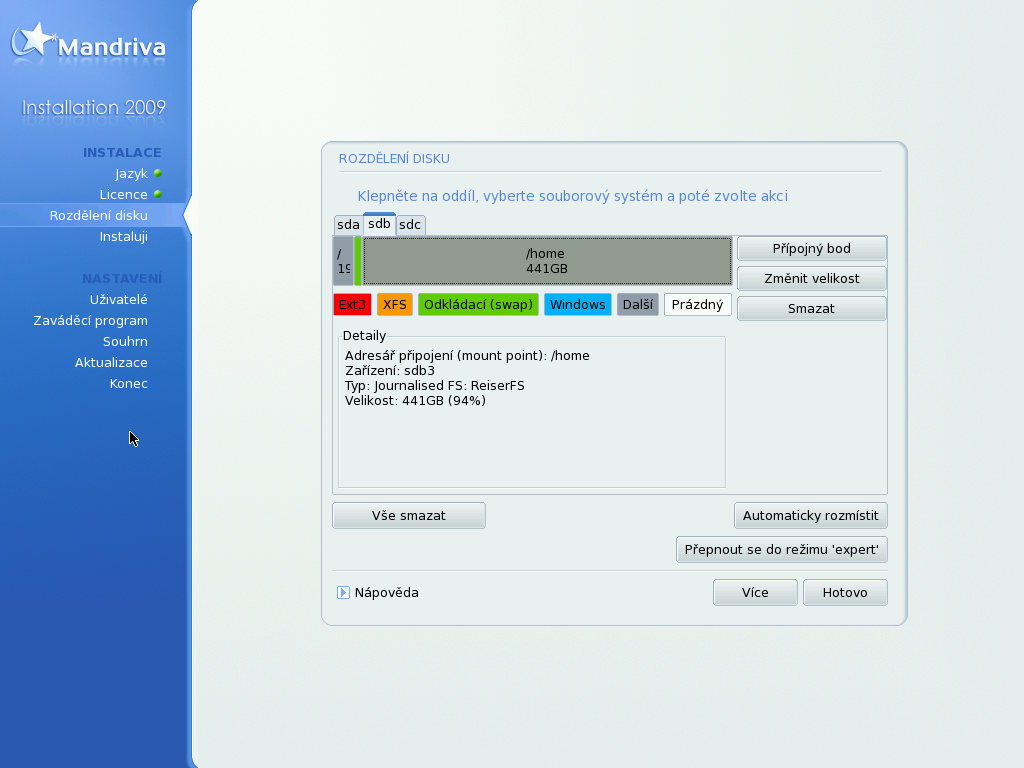Choose the red Ext3 filesystem type
This screenshot has height=768, width=1024.
[x=352, y=304]
